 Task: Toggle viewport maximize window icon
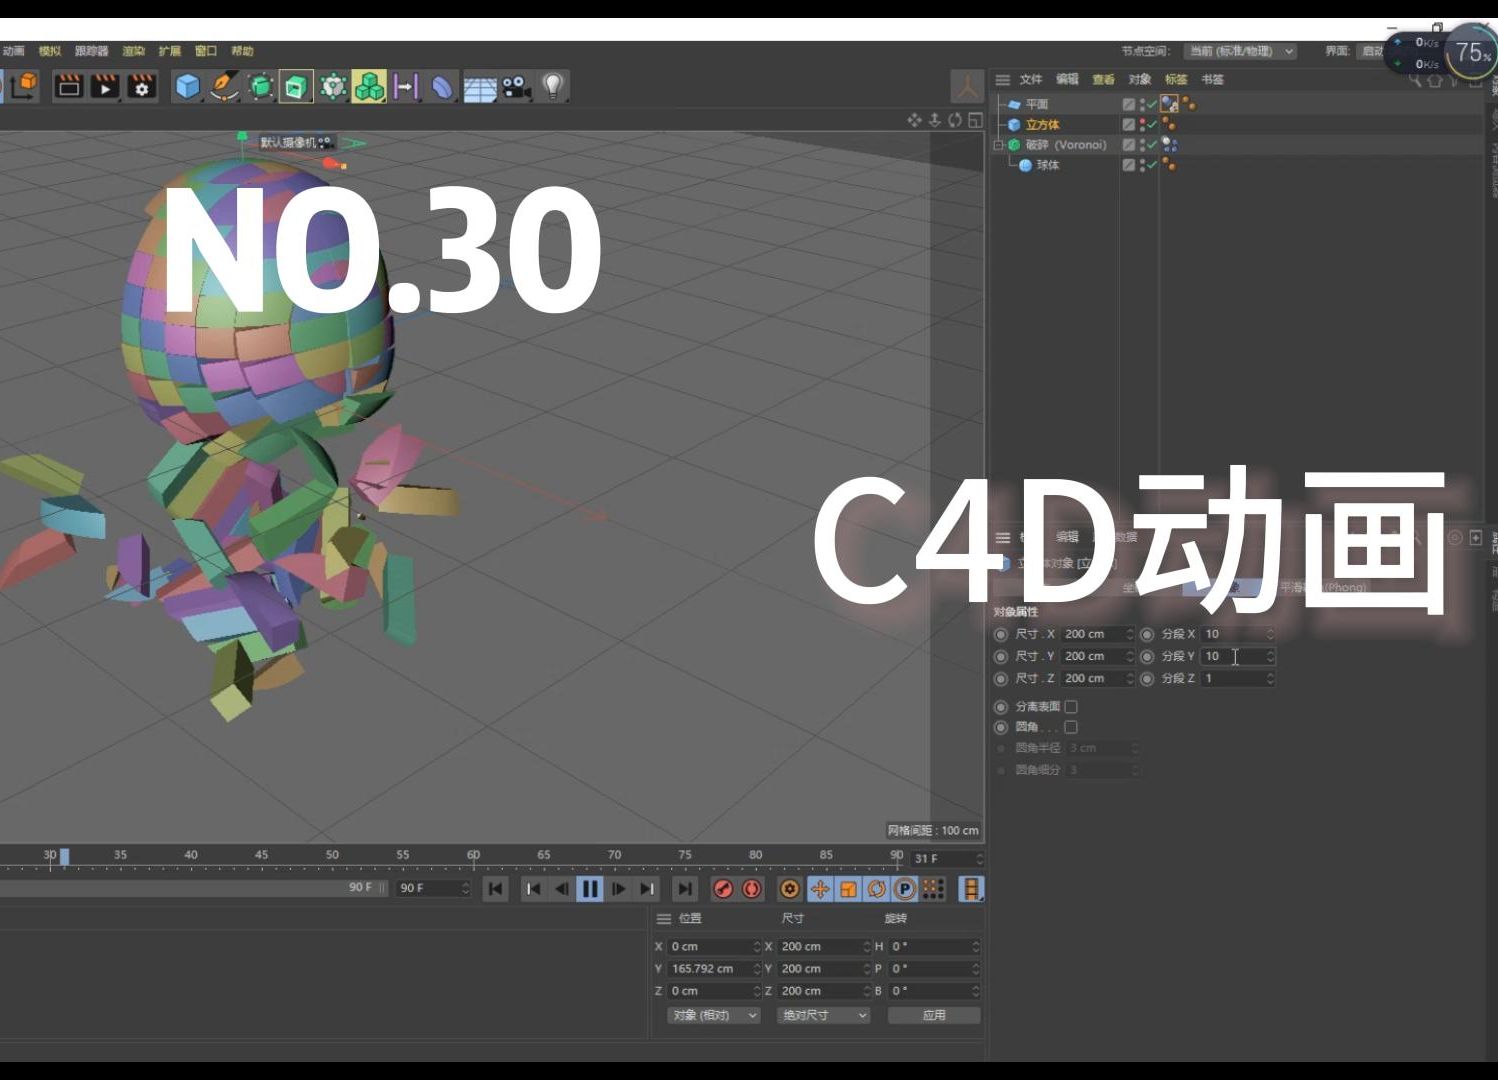[x=975, y=120]
